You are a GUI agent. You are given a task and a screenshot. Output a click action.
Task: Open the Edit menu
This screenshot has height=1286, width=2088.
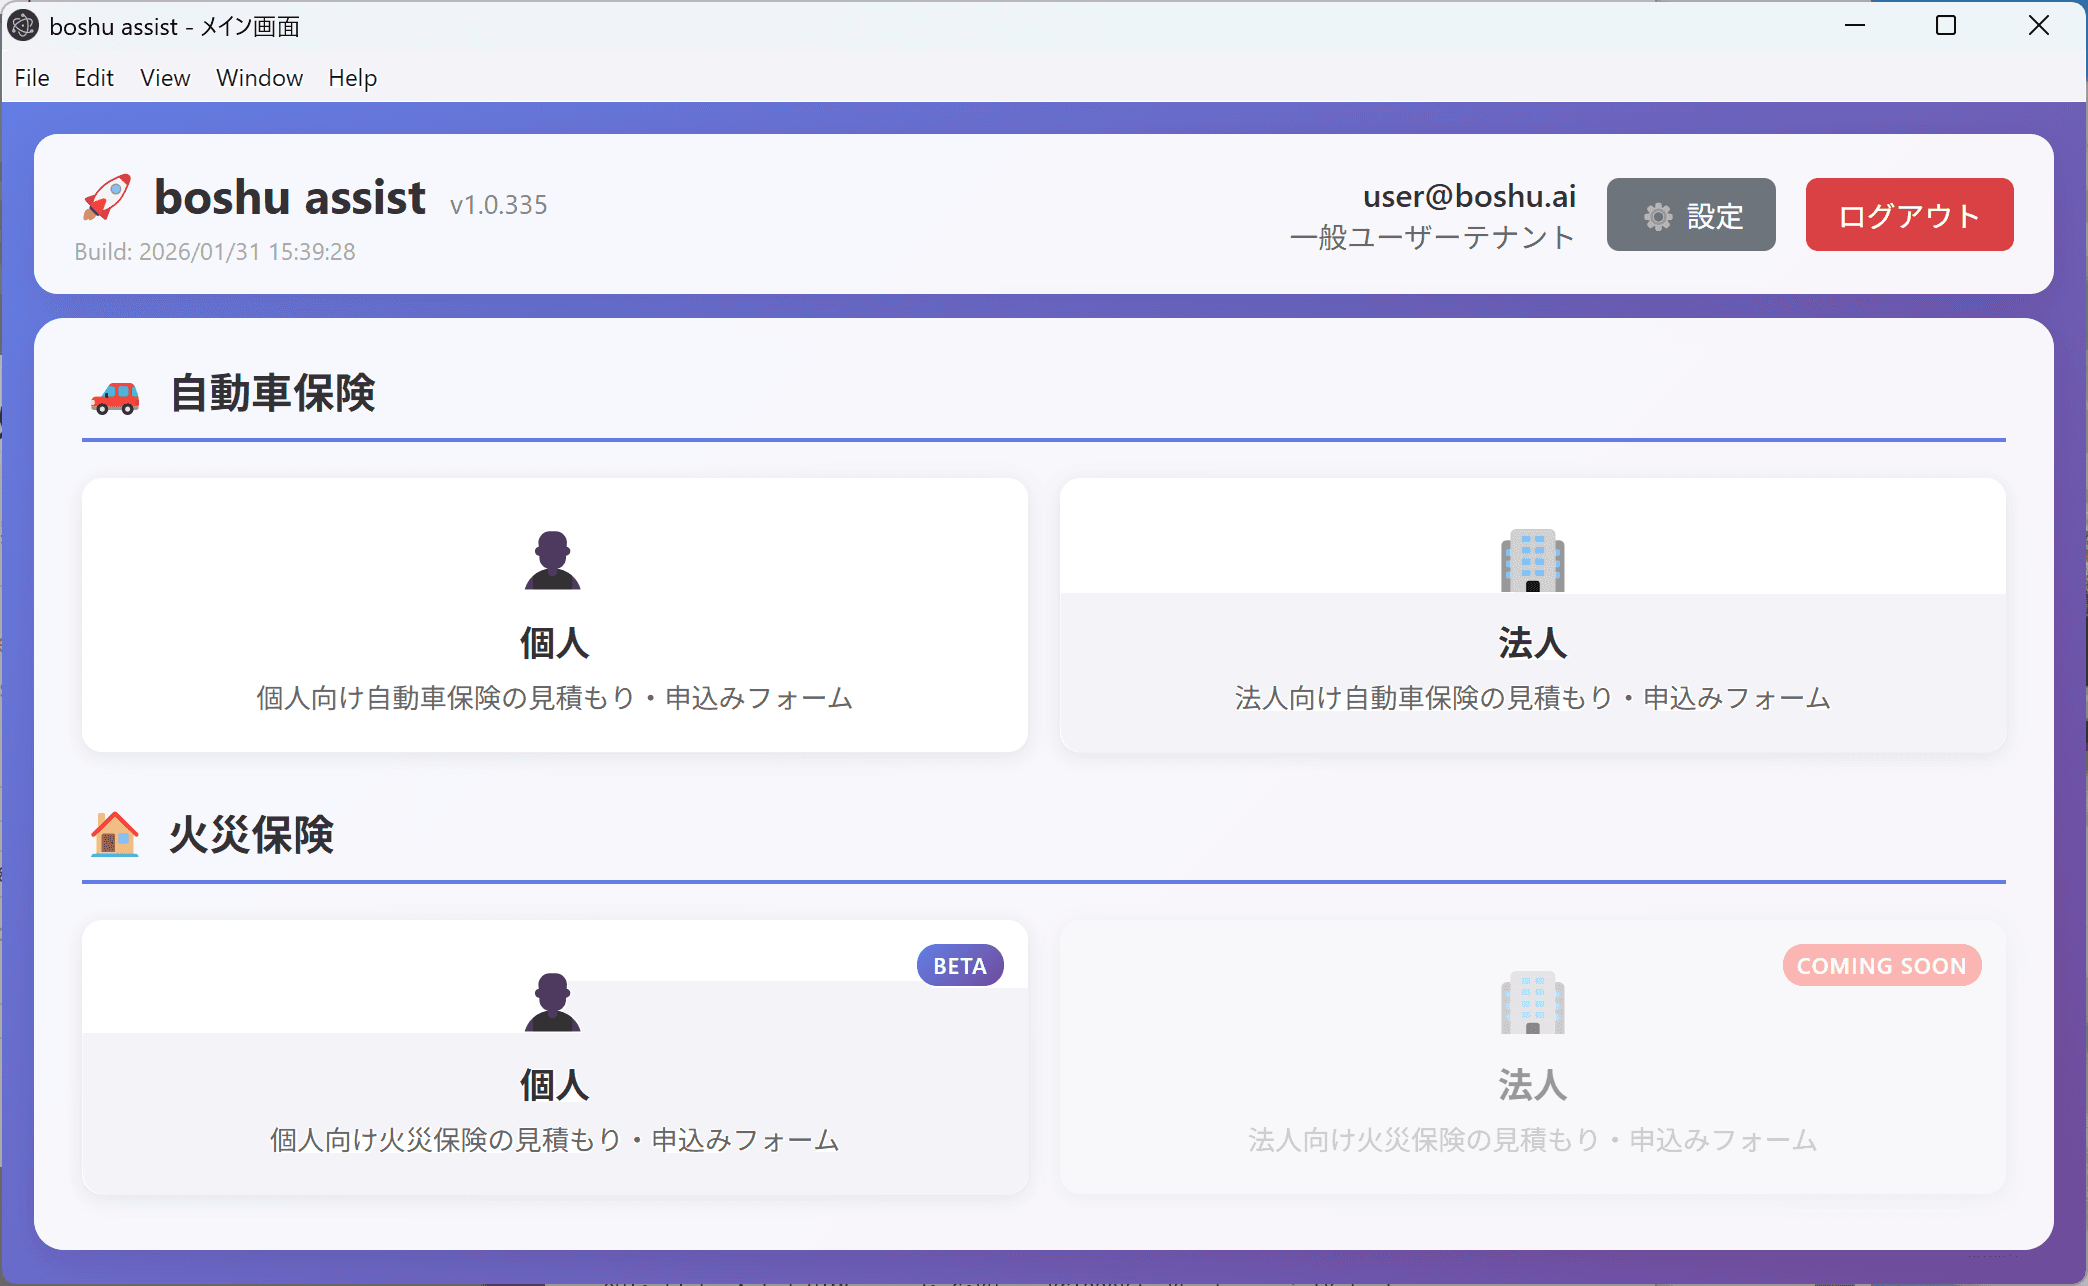93,78
